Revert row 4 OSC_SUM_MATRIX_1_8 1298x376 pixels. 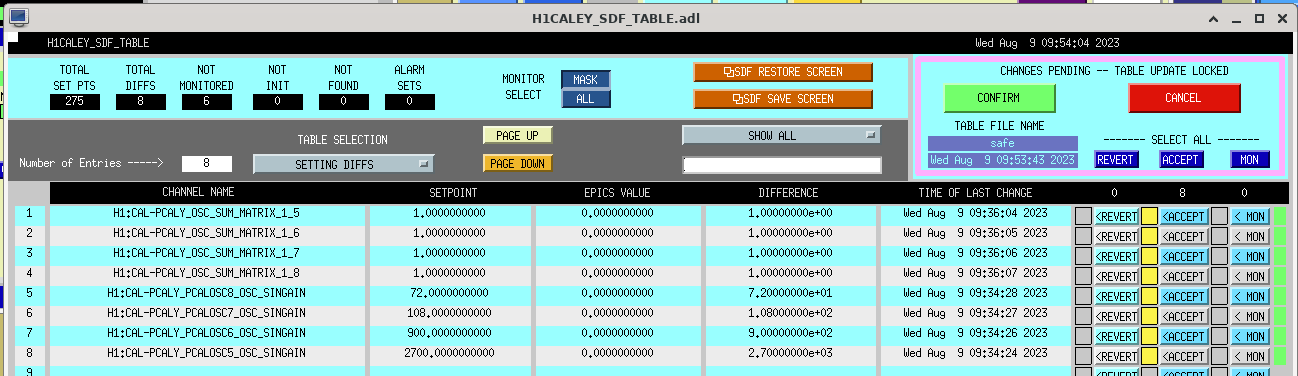click(1116, 276)
